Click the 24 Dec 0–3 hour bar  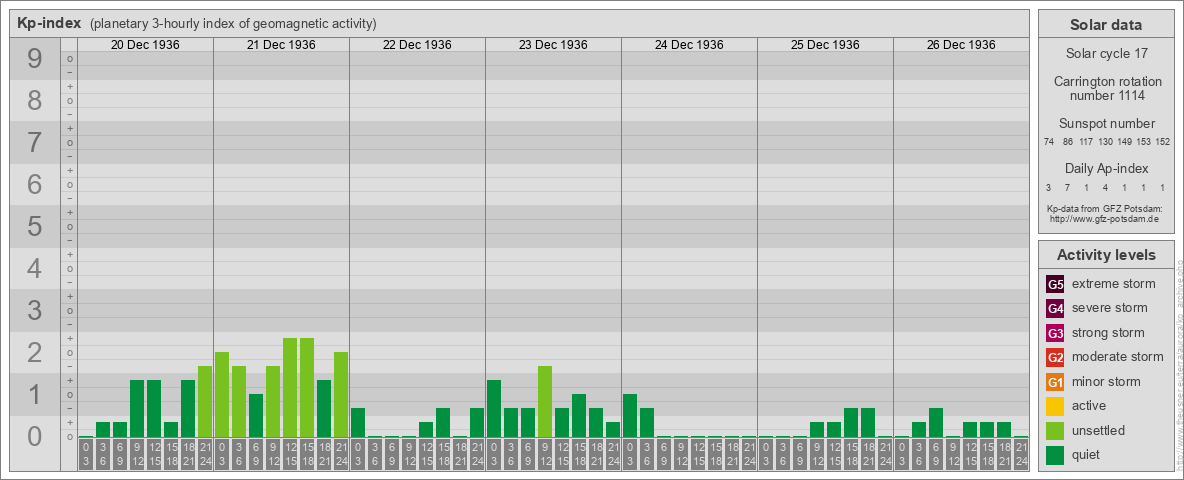(x=630, y=416)
